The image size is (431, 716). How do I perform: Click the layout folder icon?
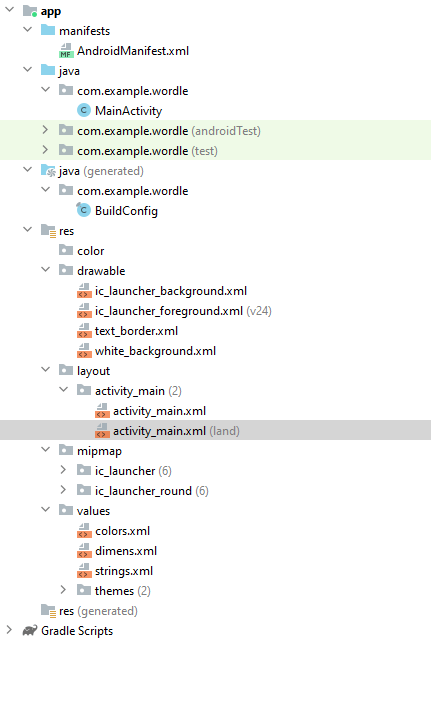pyautogui.click(x=66, y=370)
